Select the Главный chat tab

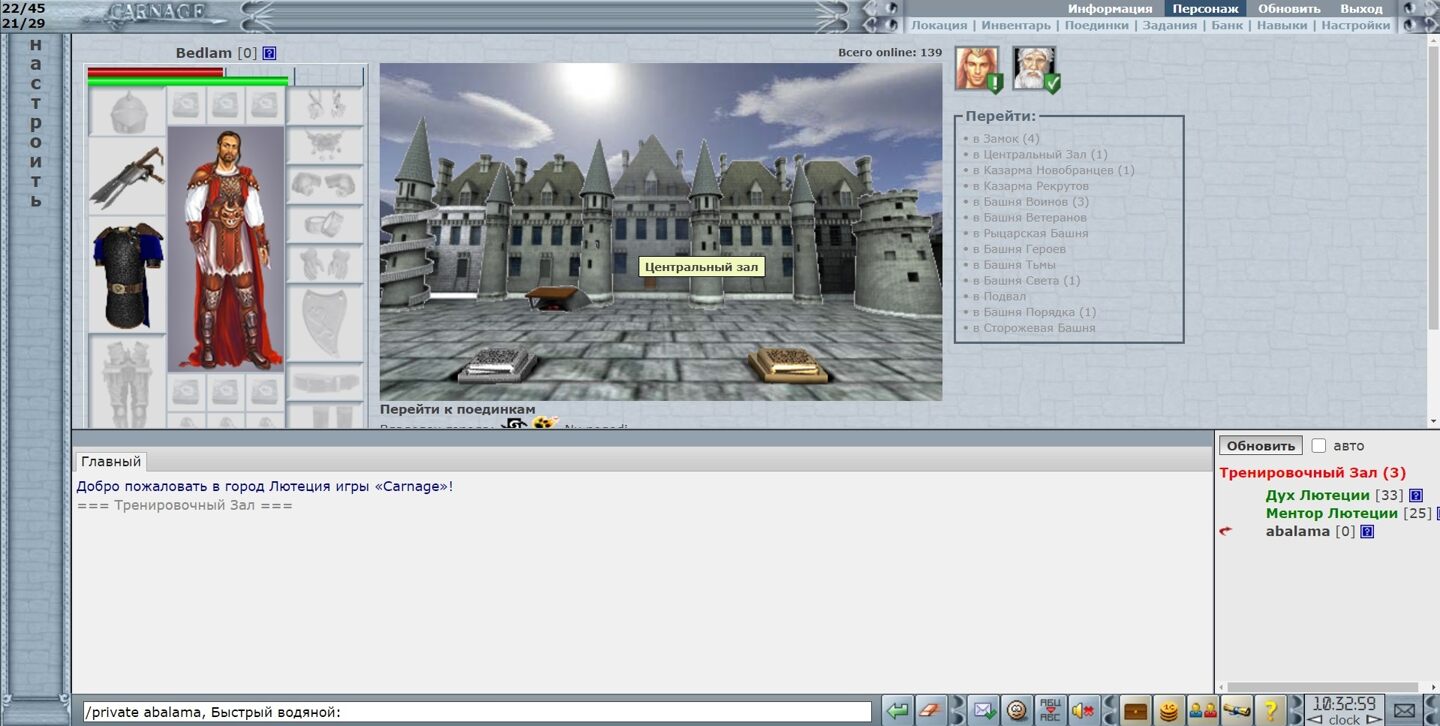[x=111, y=462]
